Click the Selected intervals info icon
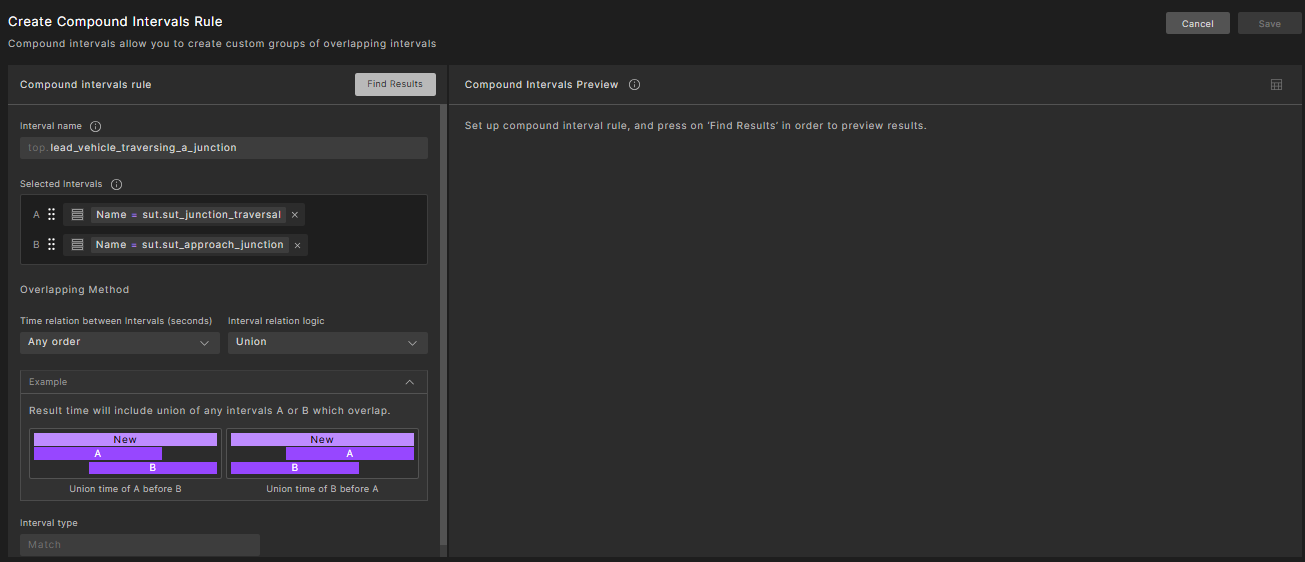 (x=116, y=185)
